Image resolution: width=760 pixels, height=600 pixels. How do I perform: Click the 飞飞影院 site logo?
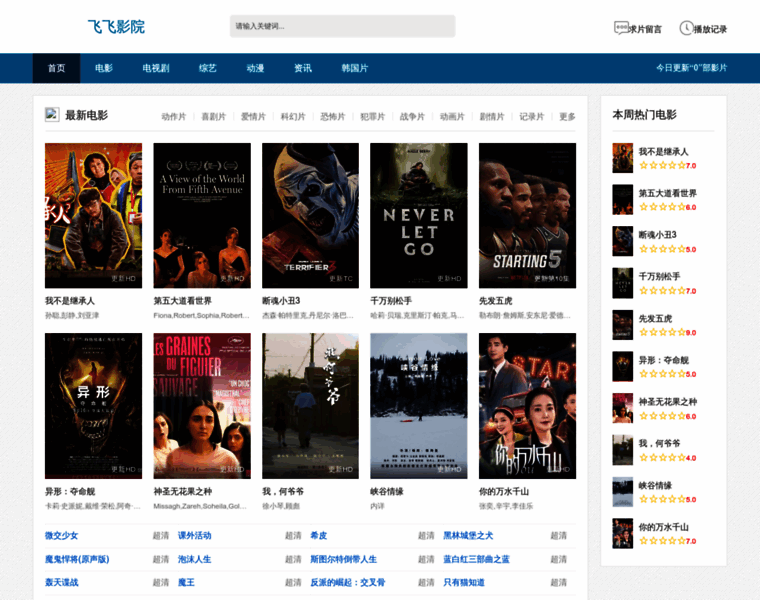pyautogui.click(x=116, y=26)
